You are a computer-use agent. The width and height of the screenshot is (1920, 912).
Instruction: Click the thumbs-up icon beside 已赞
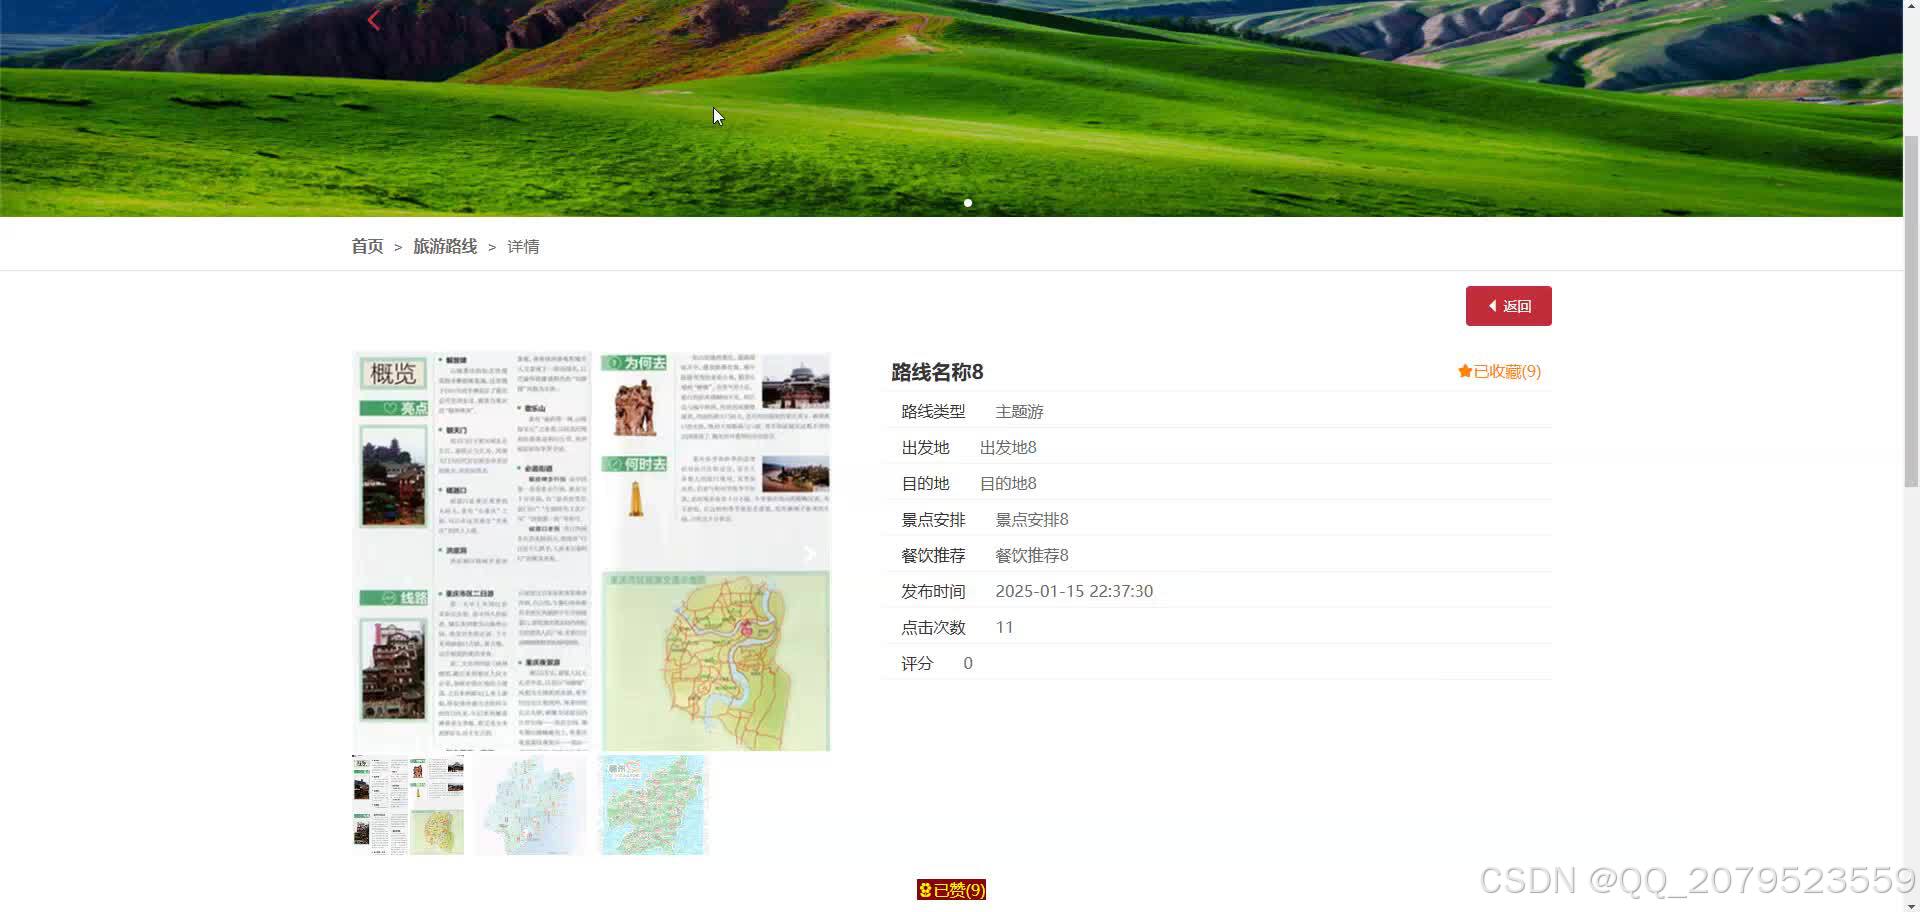point(925,889)
